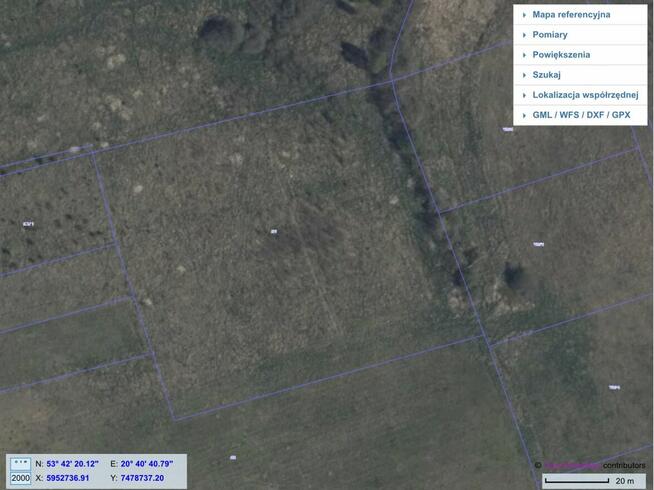
Task: Open the Szukaj search panel
Action: (546, 75)
